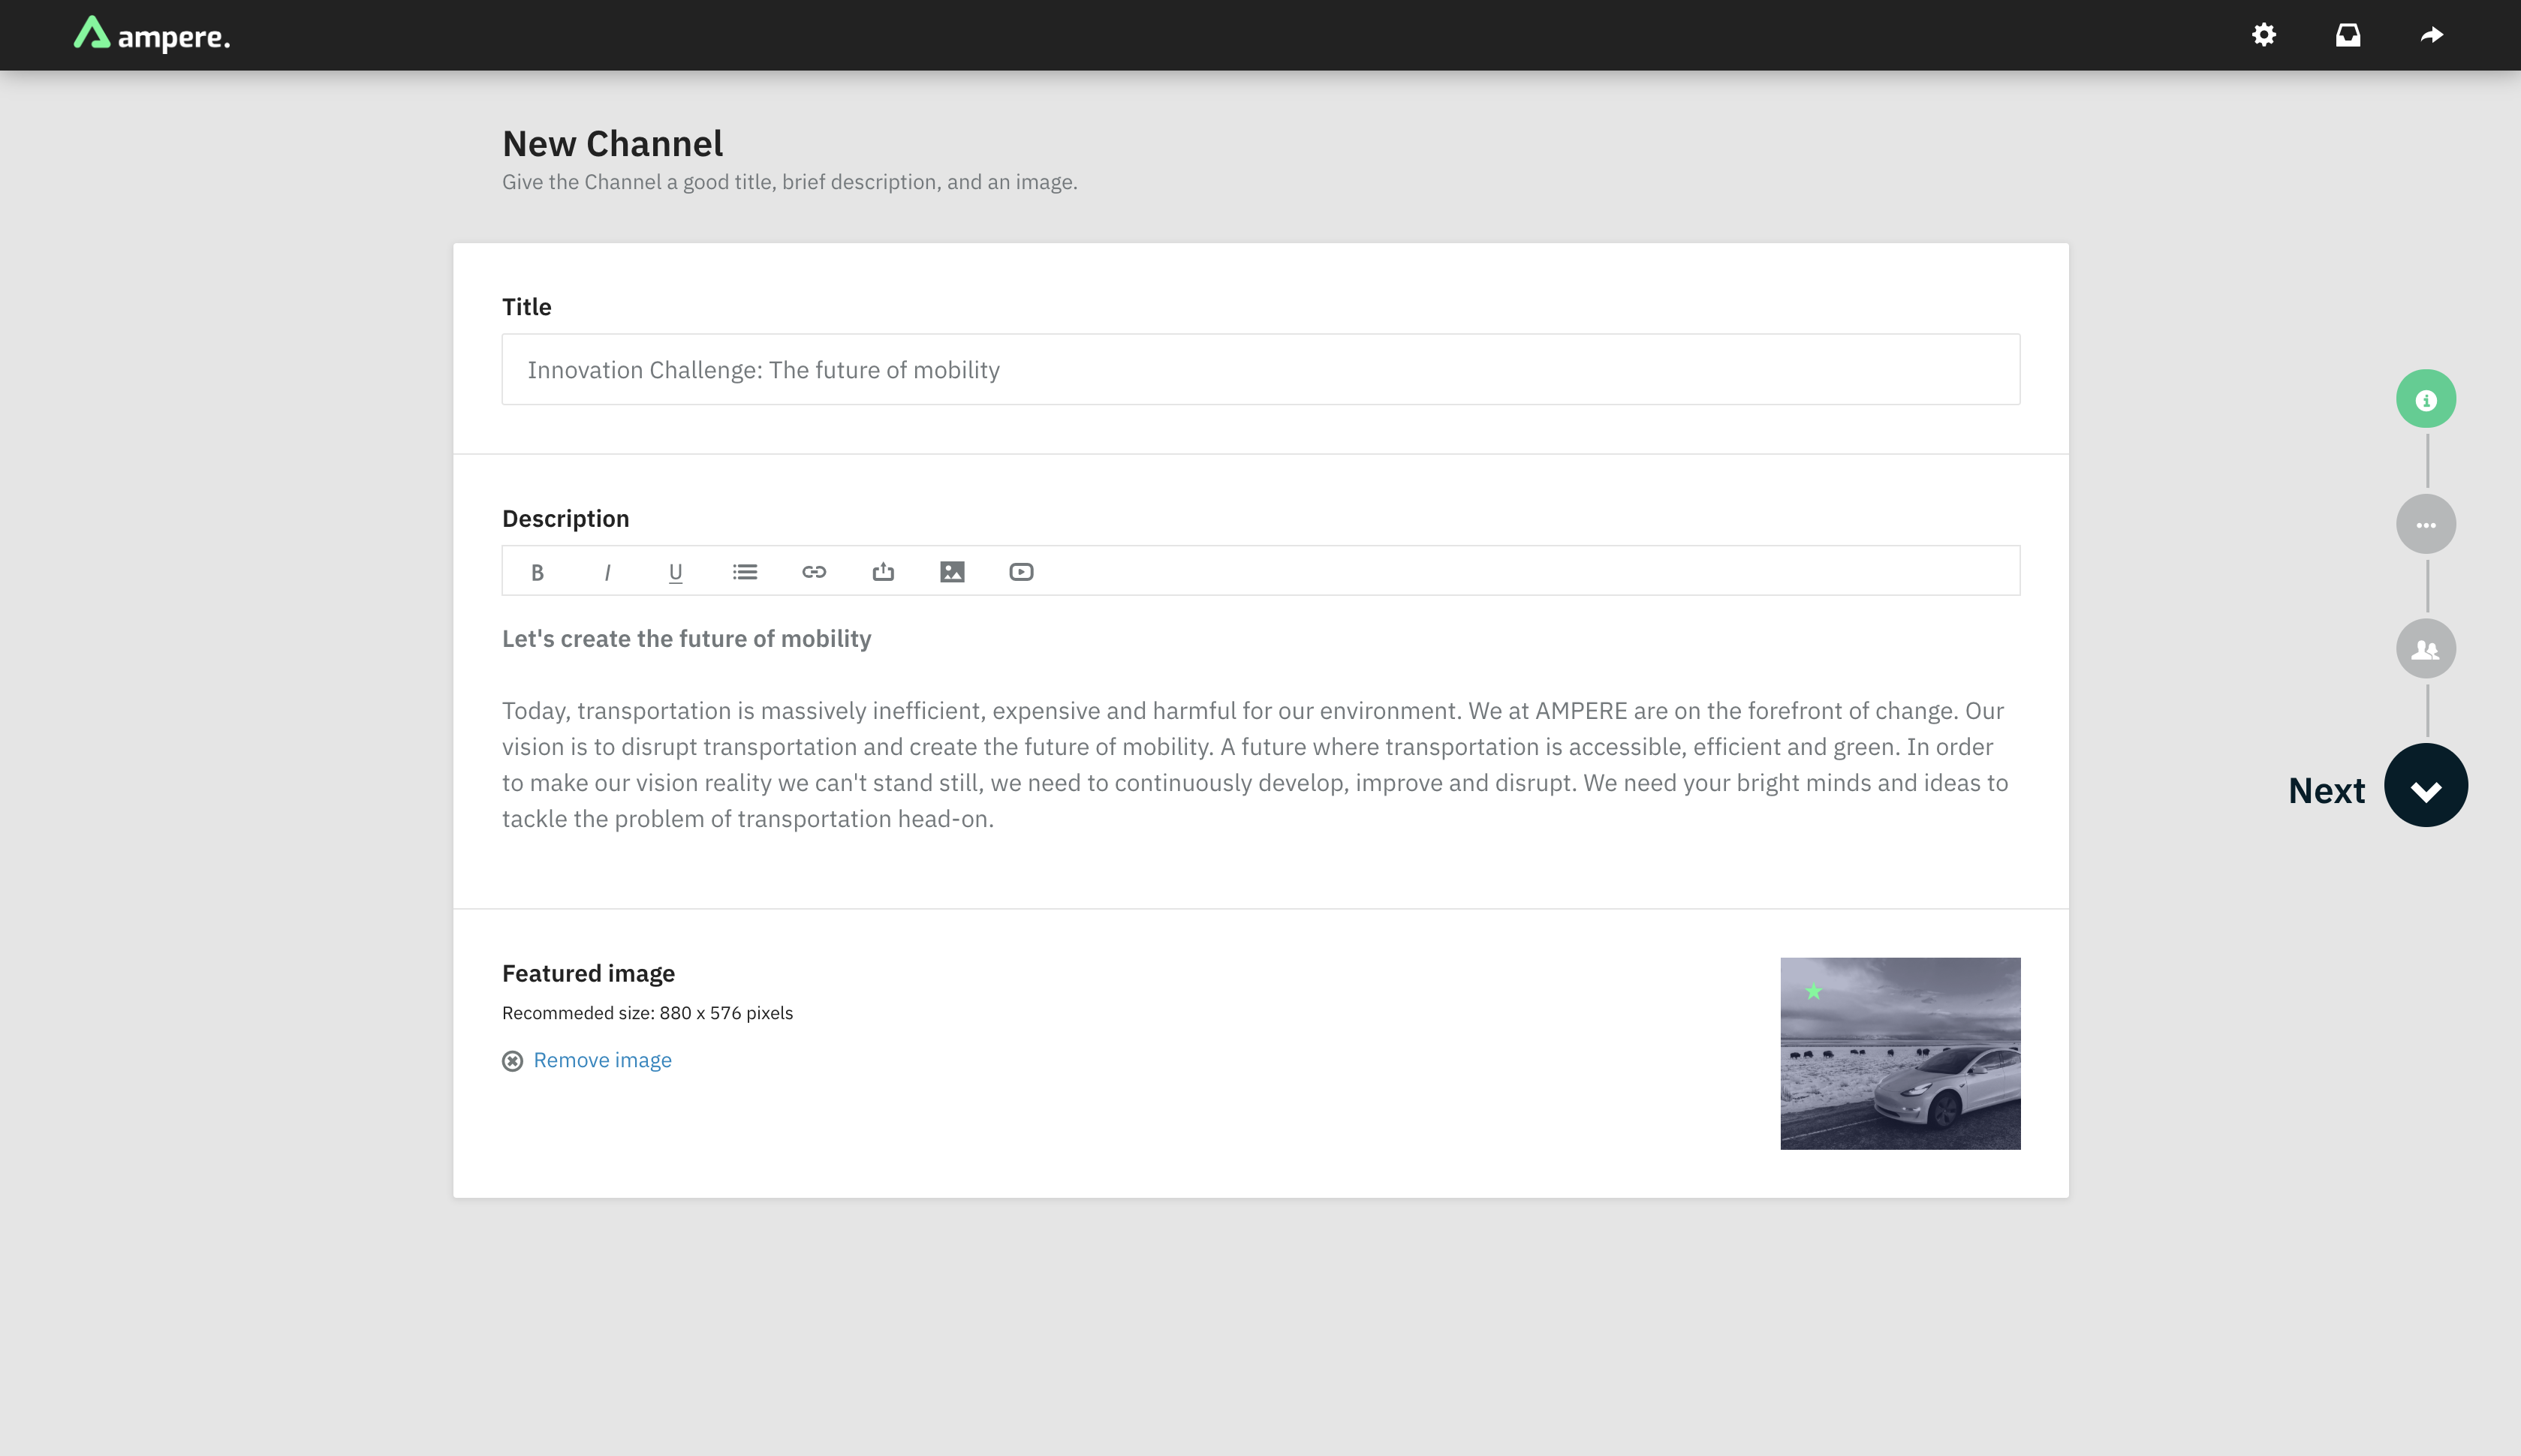This screenshot has width=2521, height=1456.
Task: Insert an image via picture icon
Action: pyautogui.click(x=952, y=572)
